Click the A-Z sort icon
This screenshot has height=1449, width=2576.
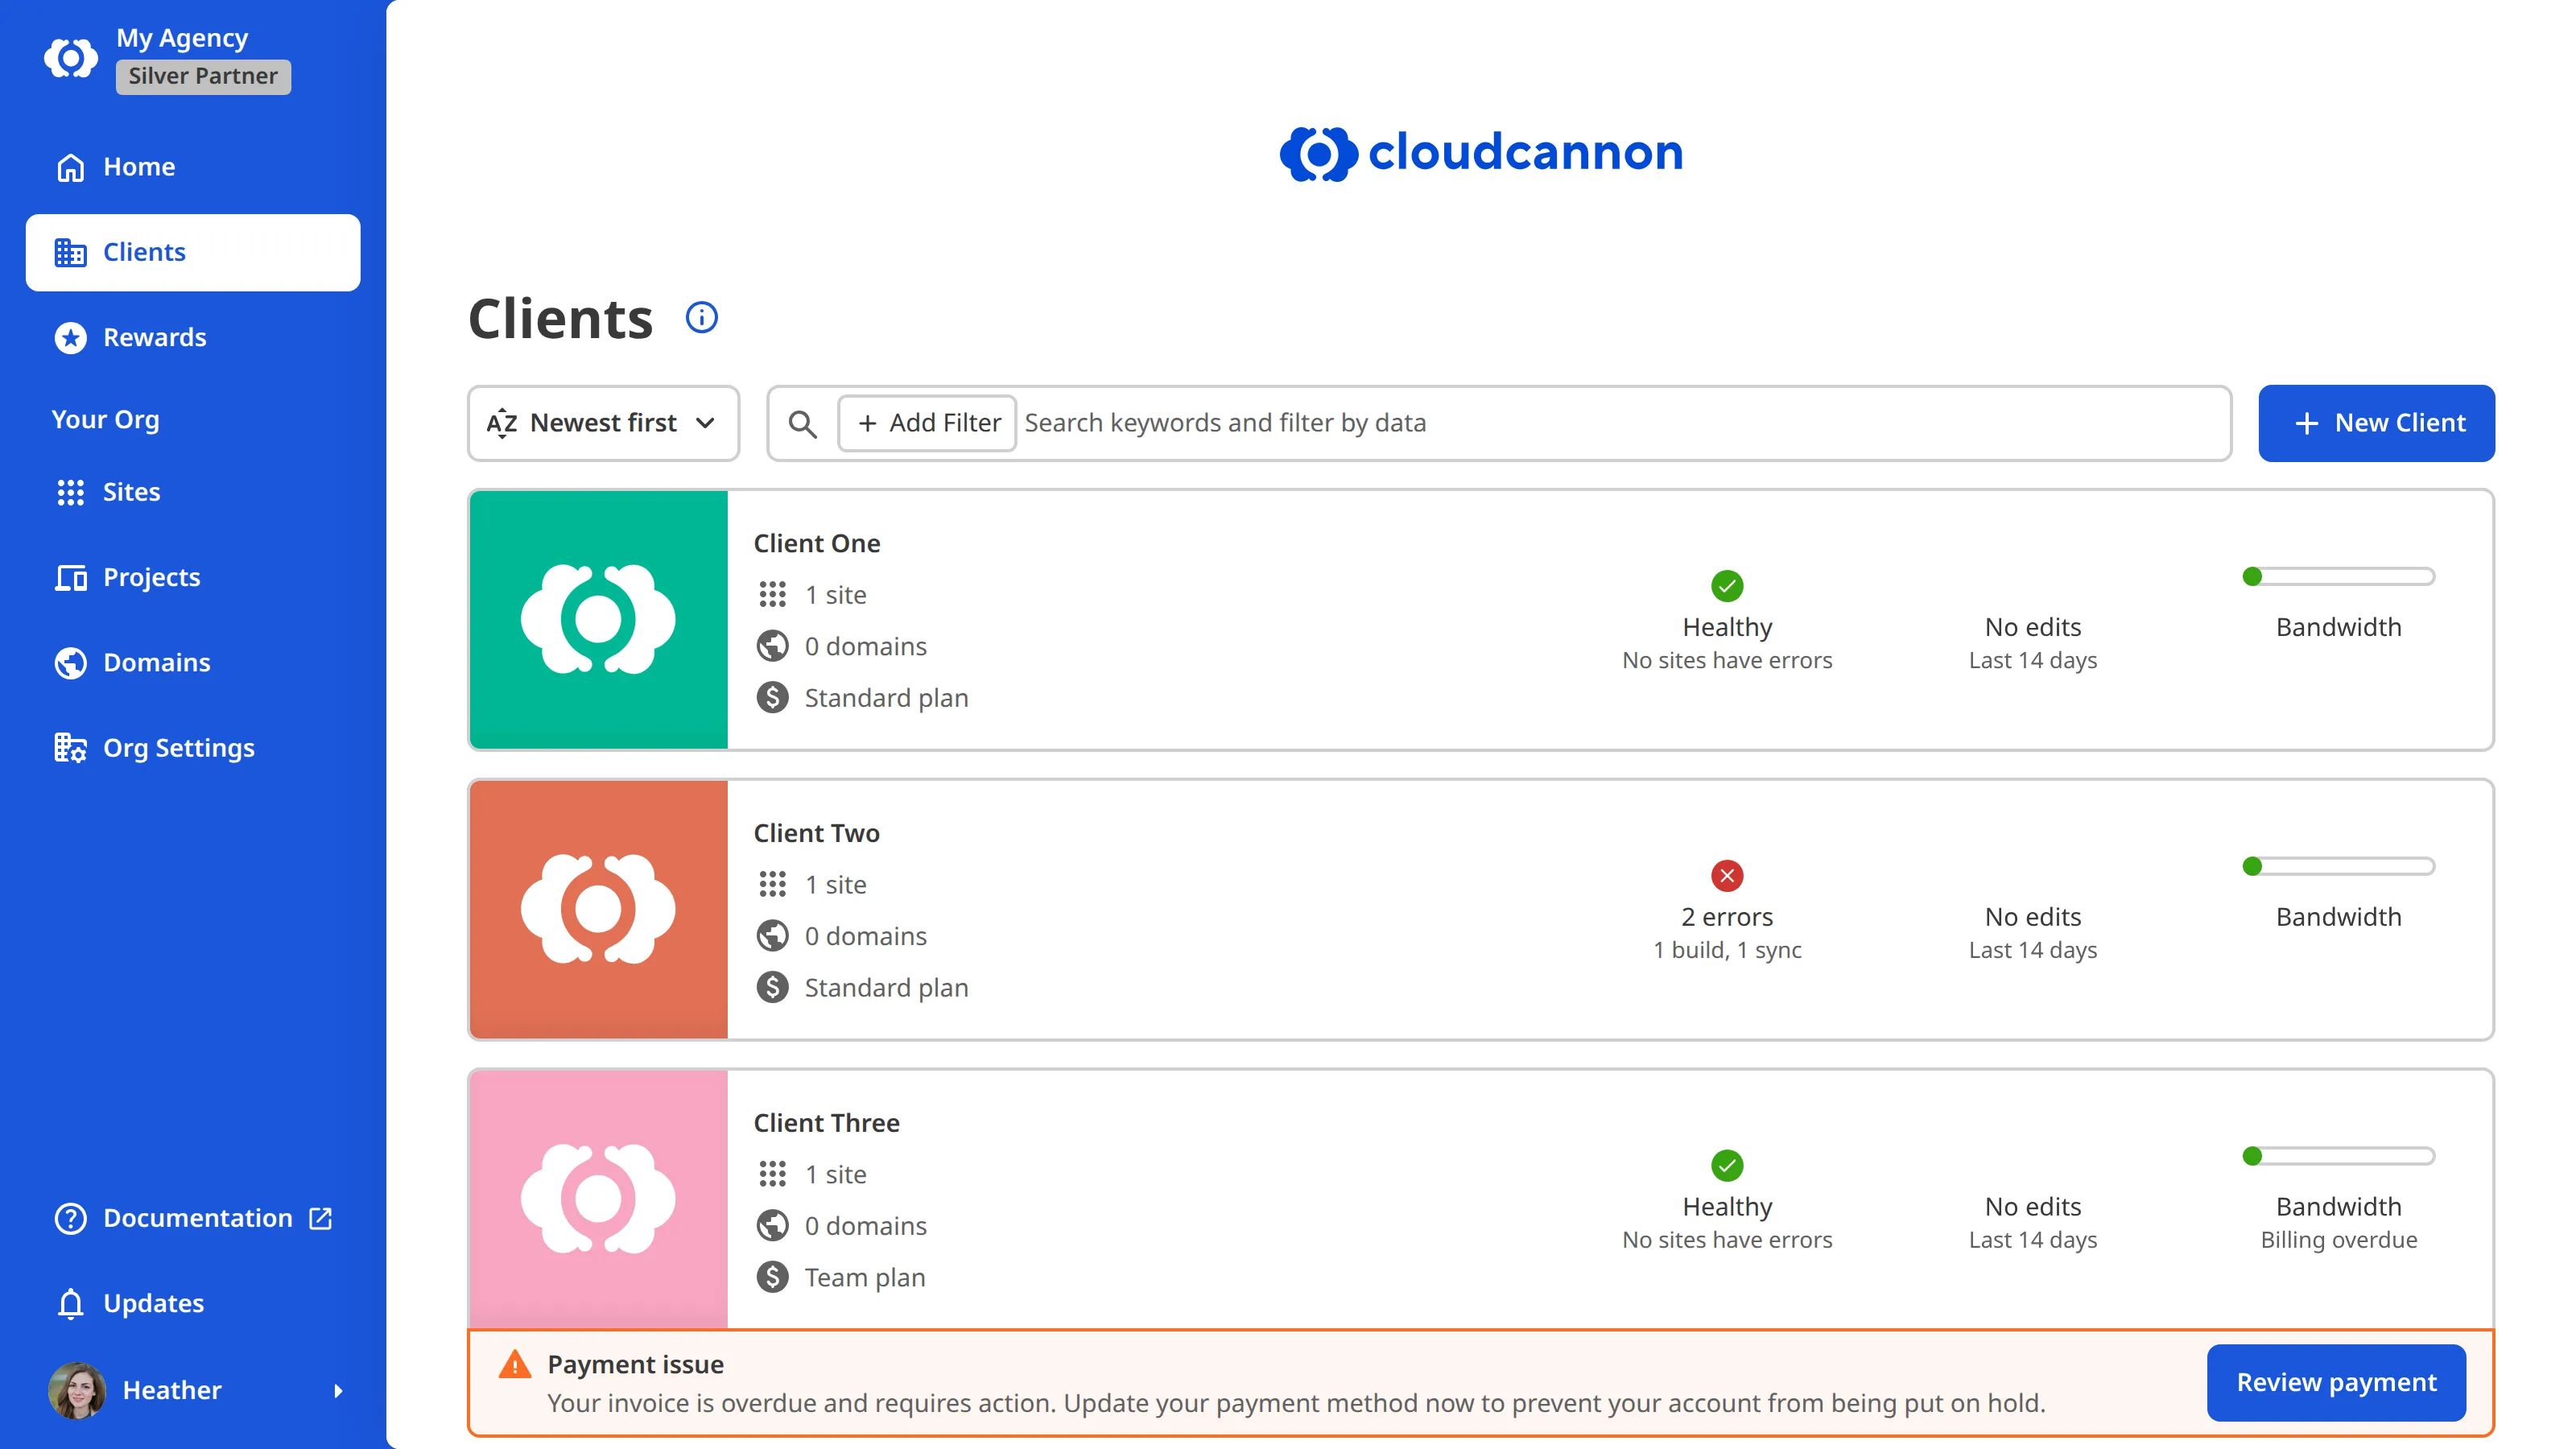[x=501, y=424]
